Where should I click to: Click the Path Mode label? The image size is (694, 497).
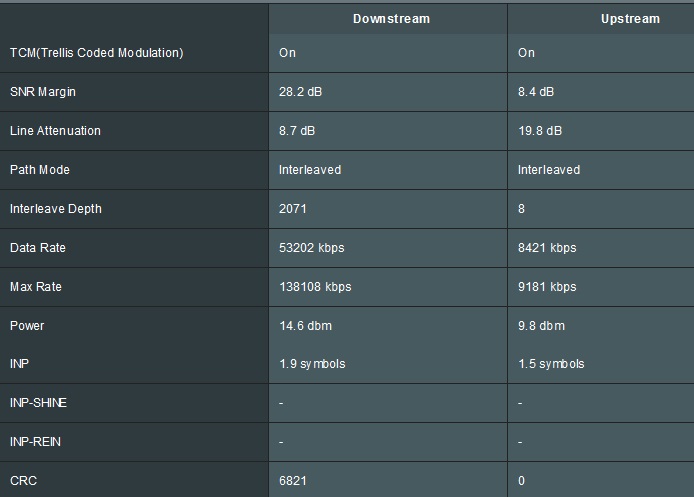[x=40, y=170]
